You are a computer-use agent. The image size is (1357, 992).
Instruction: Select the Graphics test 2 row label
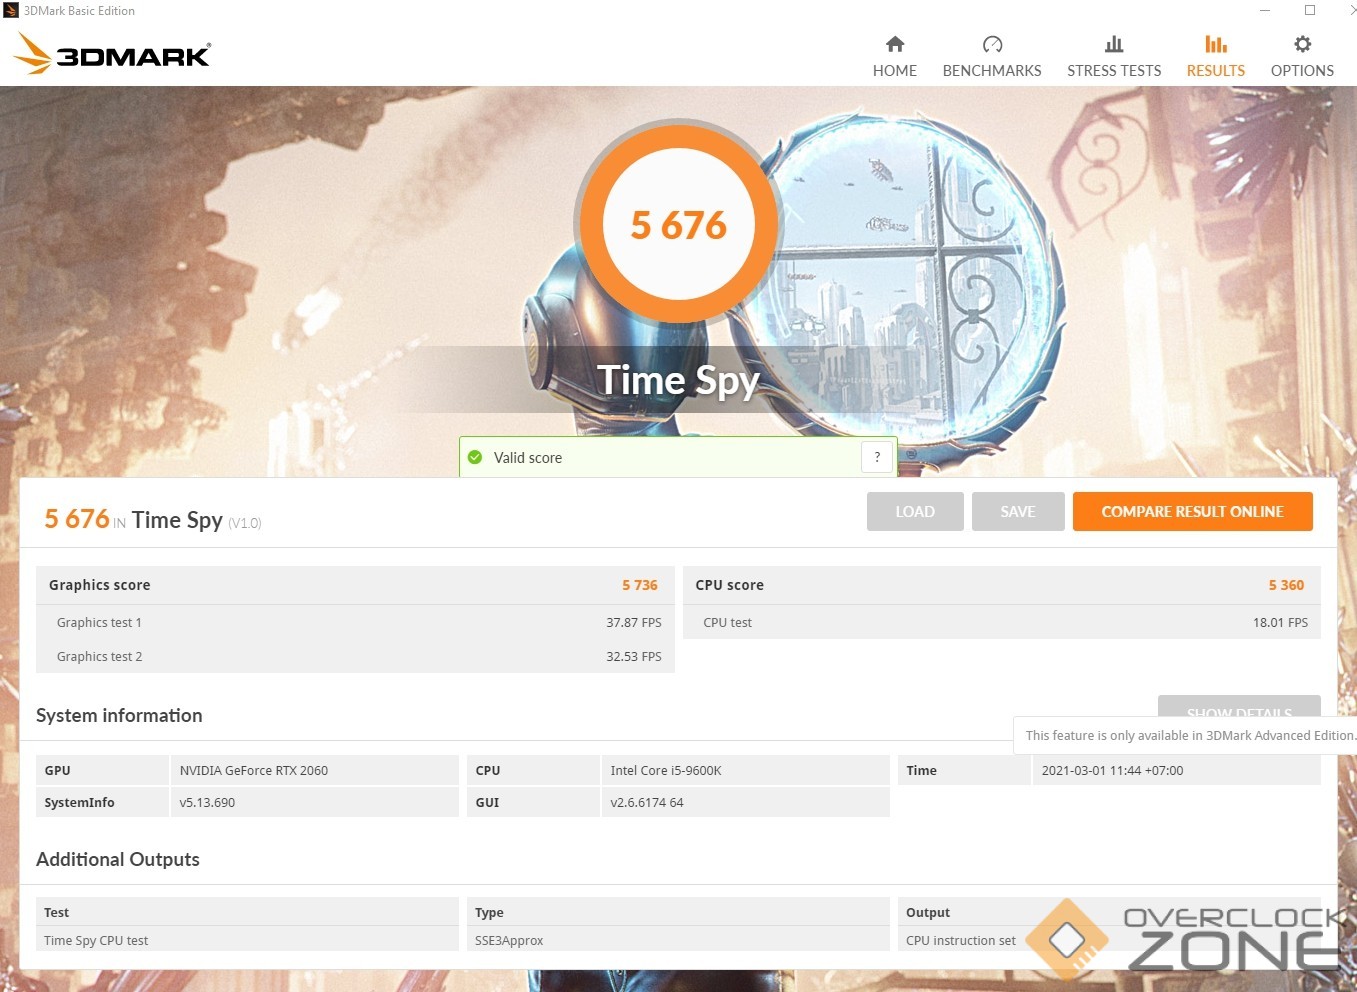point(99,656)
